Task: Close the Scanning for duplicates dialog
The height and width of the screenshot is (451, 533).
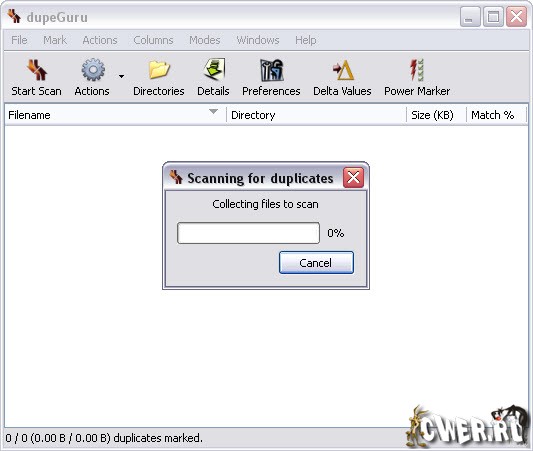Action: click(x=354, y=177)
